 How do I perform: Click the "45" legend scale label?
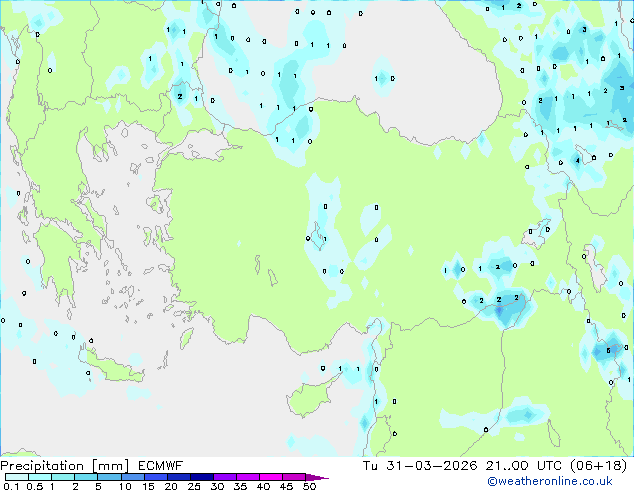pos(286,486)
